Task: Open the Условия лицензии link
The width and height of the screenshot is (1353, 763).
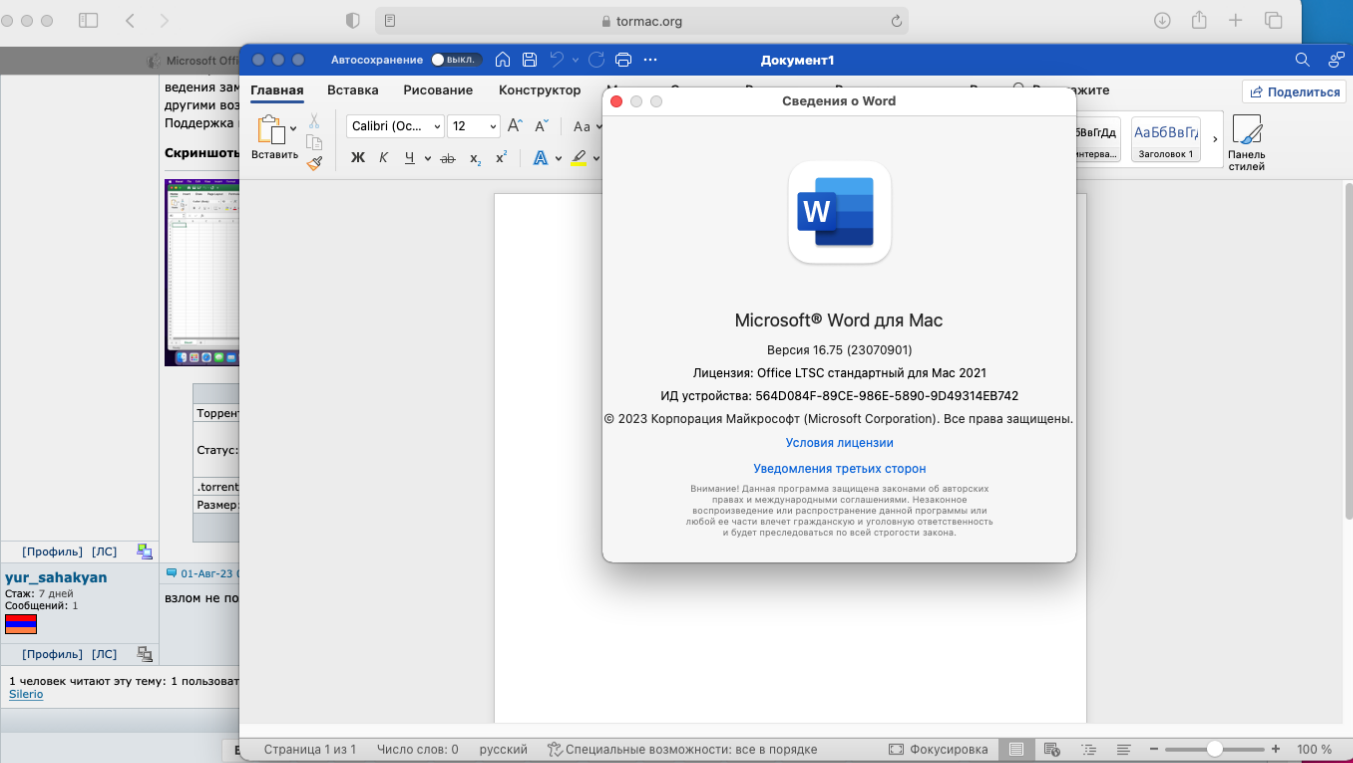Action: click(x=839, y=442)
